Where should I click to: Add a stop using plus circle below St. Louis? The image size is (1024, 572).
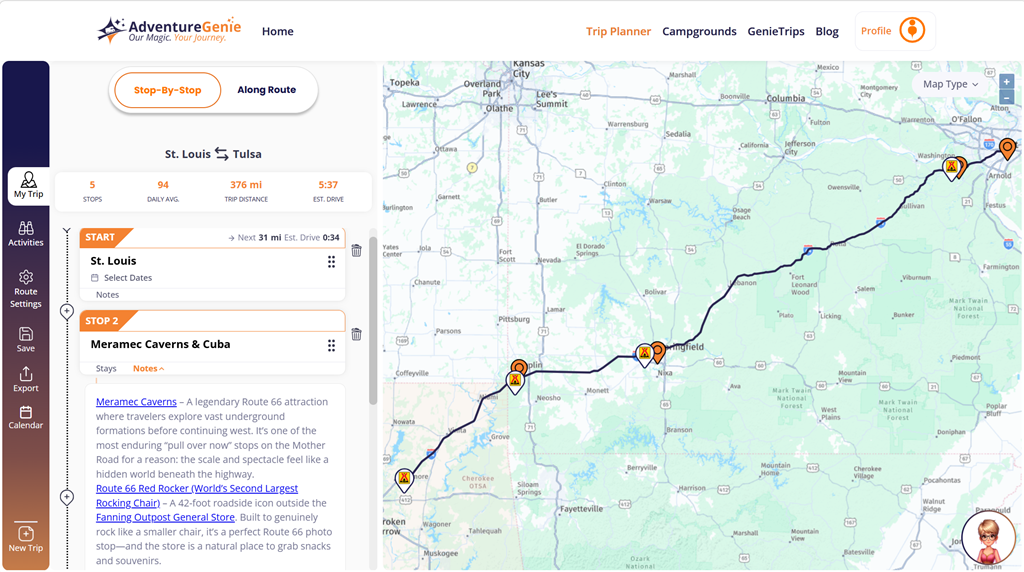point(67,311)
